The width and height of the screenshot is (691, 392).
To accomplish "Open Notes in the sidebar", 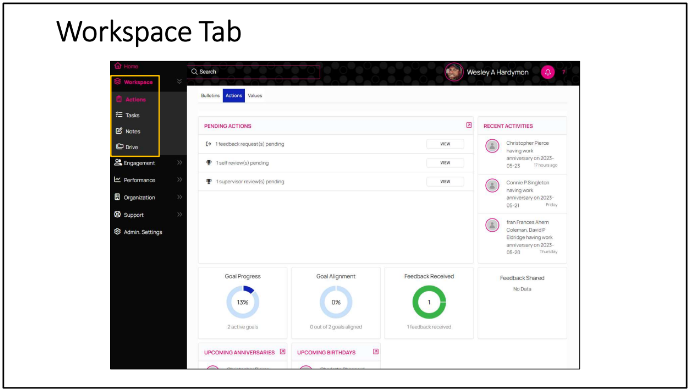I will click(133, 131).
